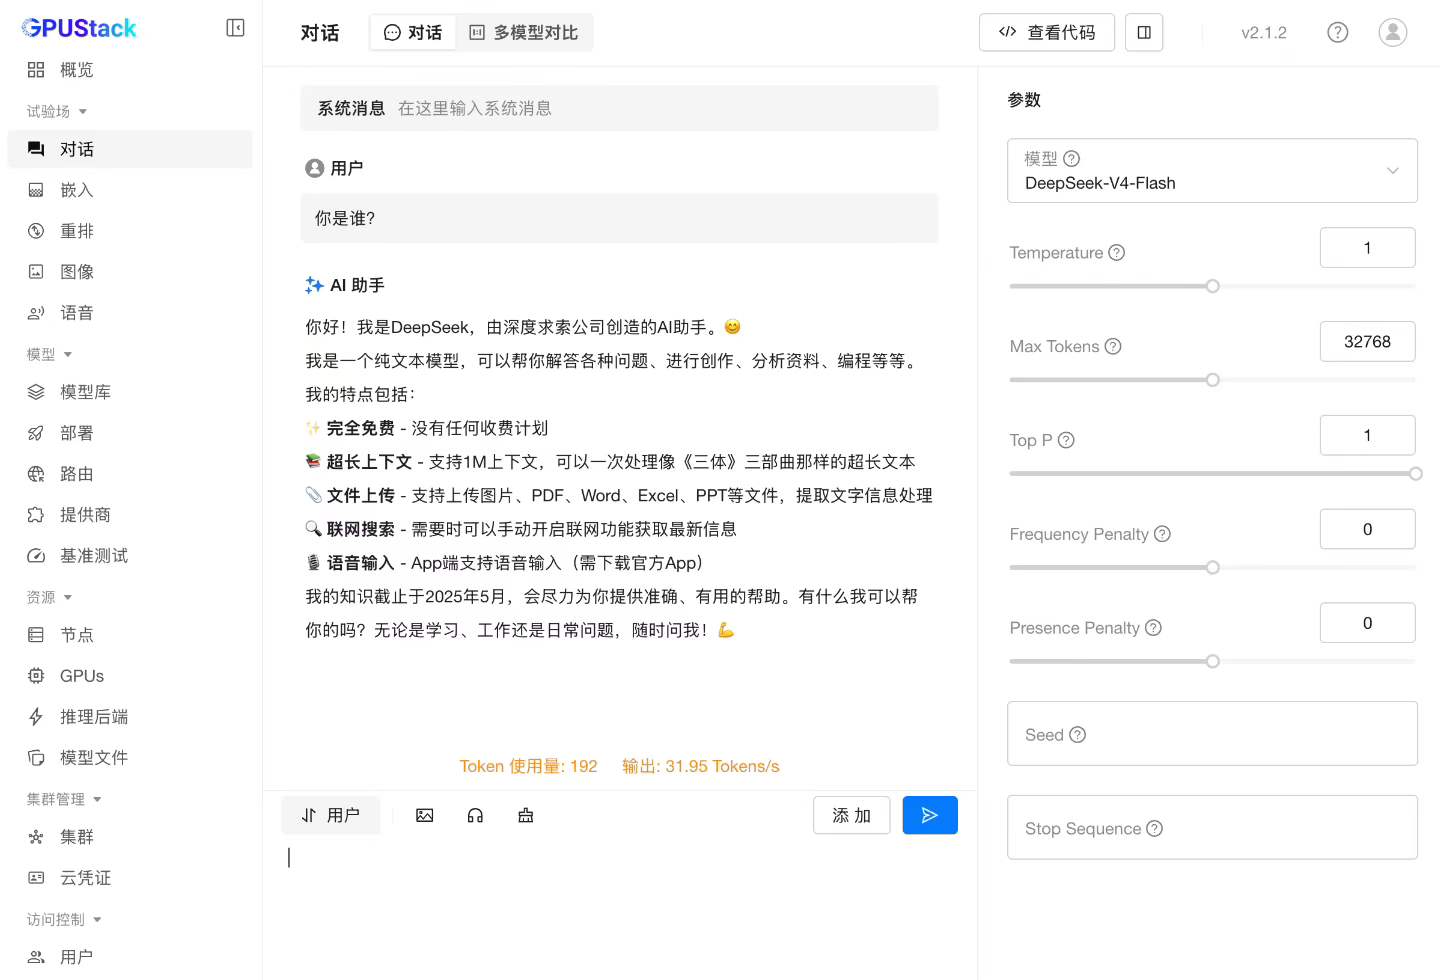
Task: Click the GPUs chip icon
Action: (36, 676)
